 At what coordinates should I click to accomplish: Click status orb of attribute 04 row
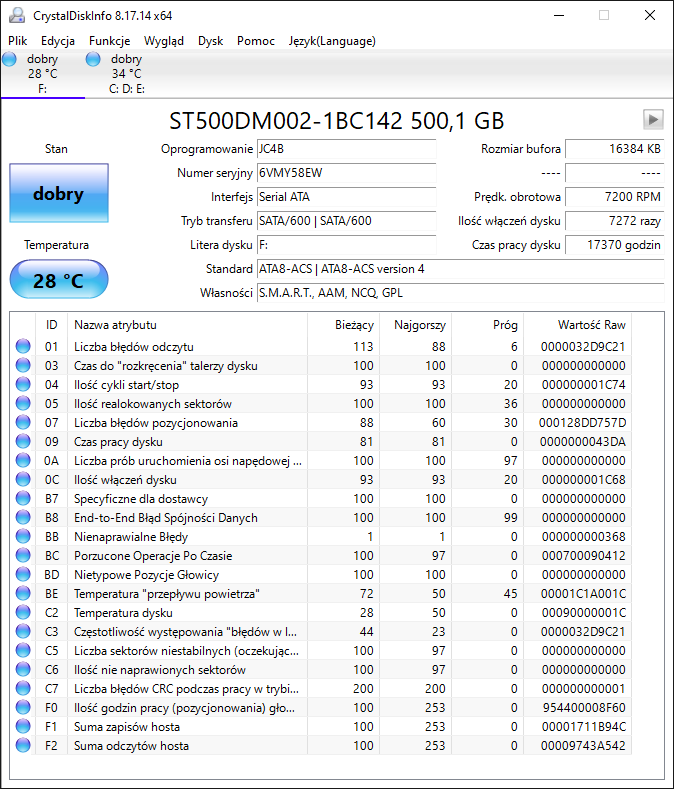click(x=23, y=384)
